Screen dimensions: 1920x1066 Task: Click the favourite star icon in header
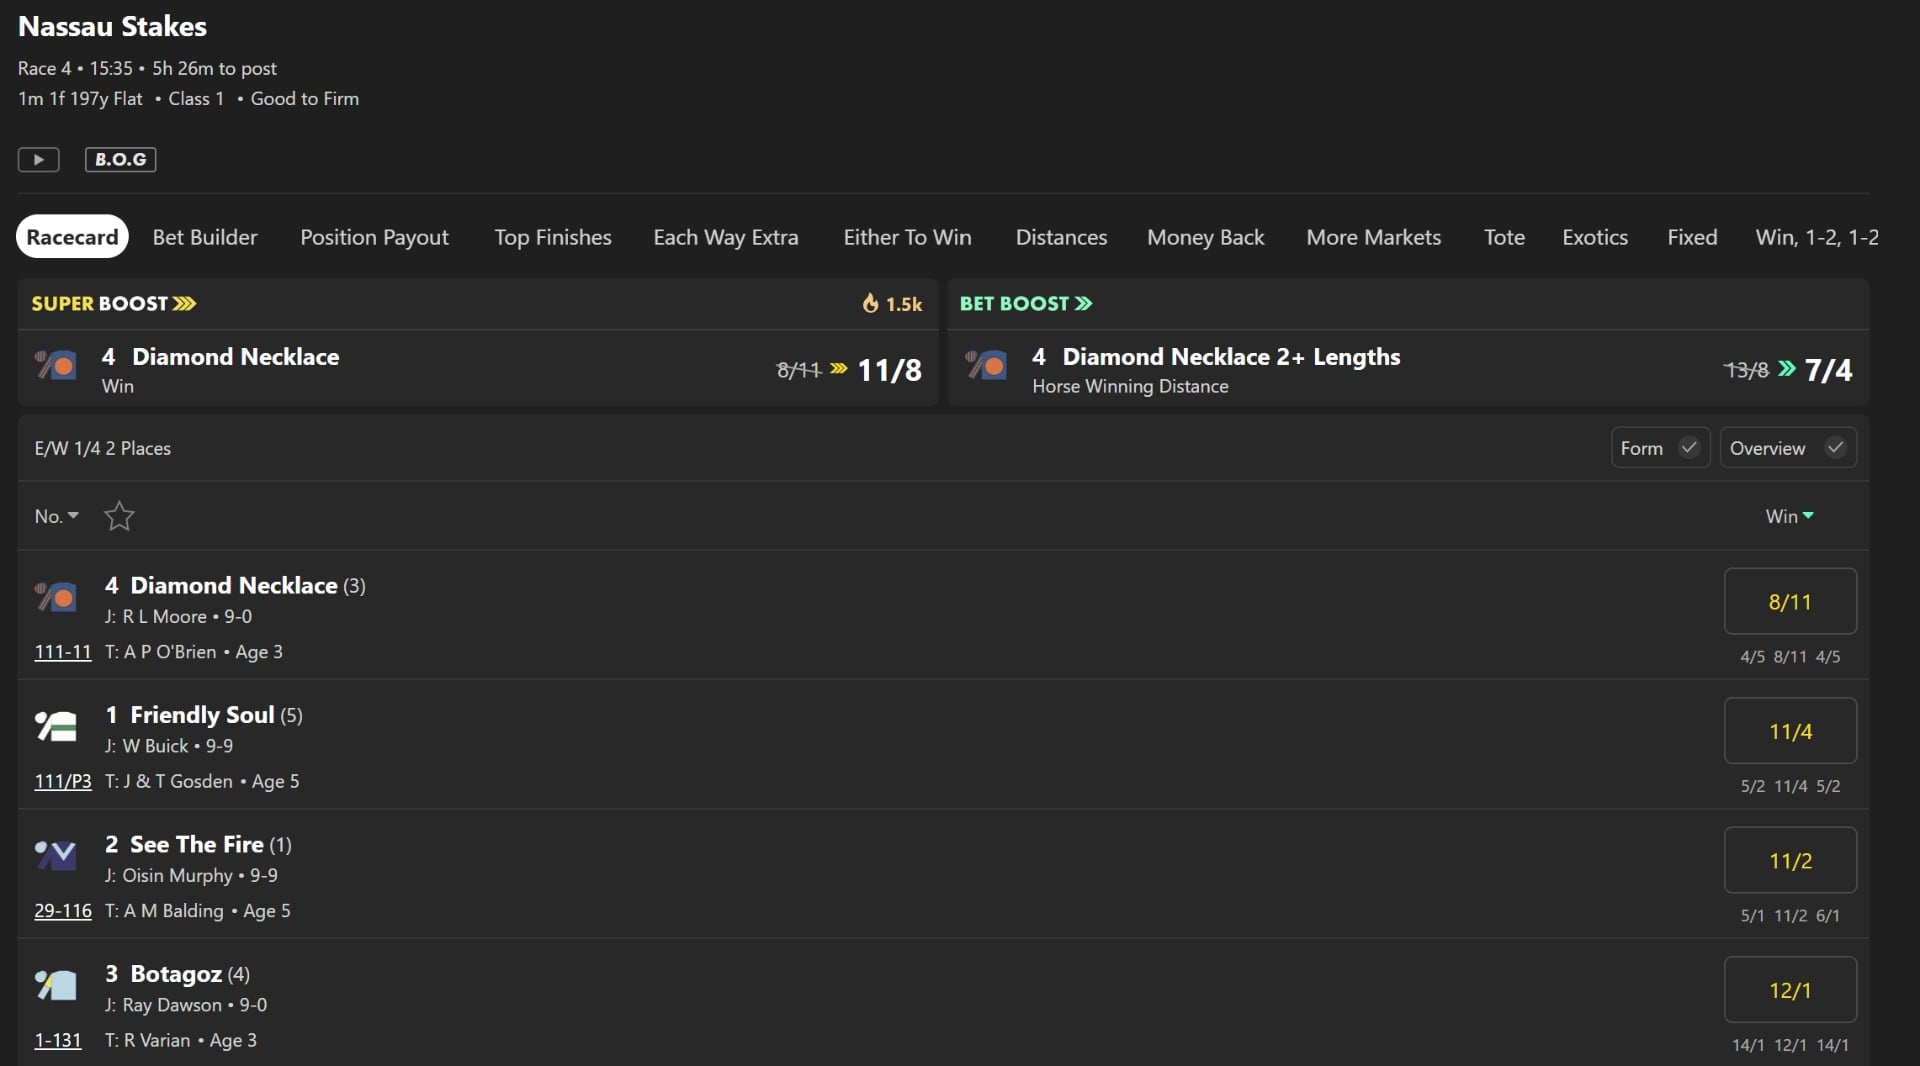tap(119, 516)
